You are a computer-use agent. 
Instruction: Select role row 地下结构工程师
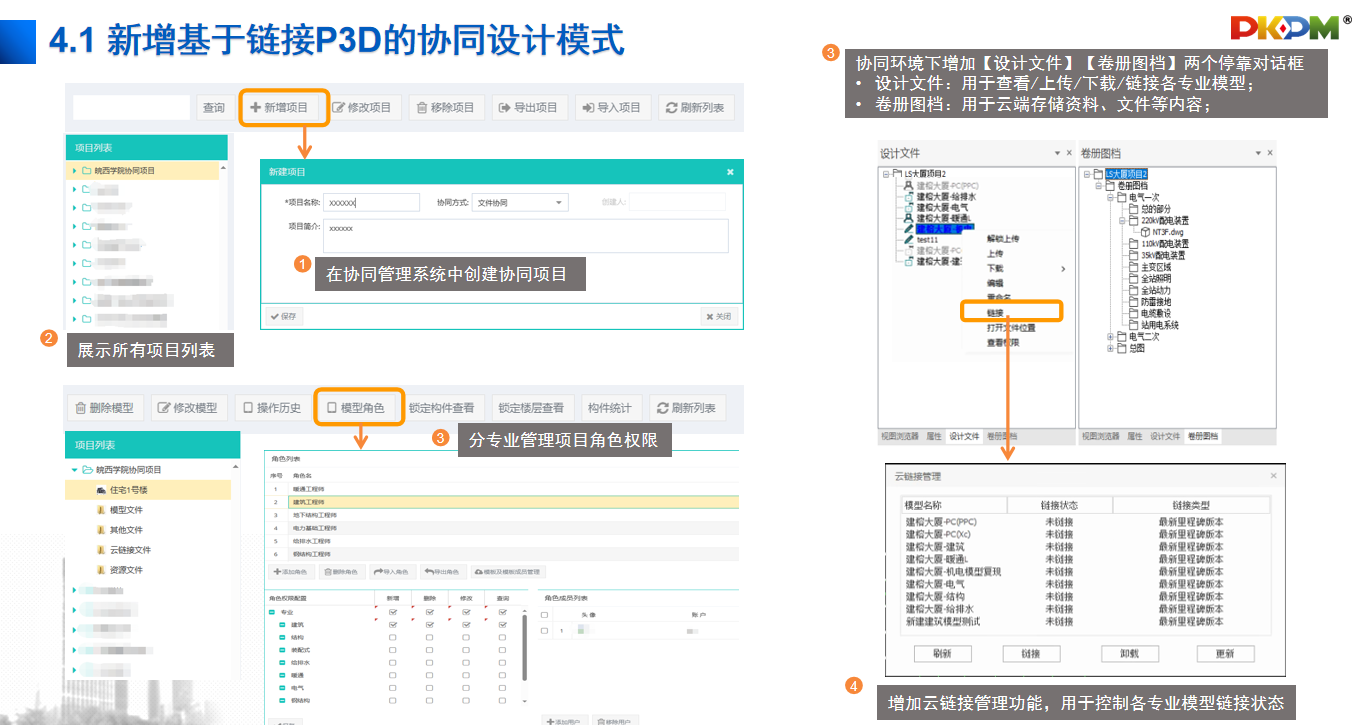click(x=503, y=514)
